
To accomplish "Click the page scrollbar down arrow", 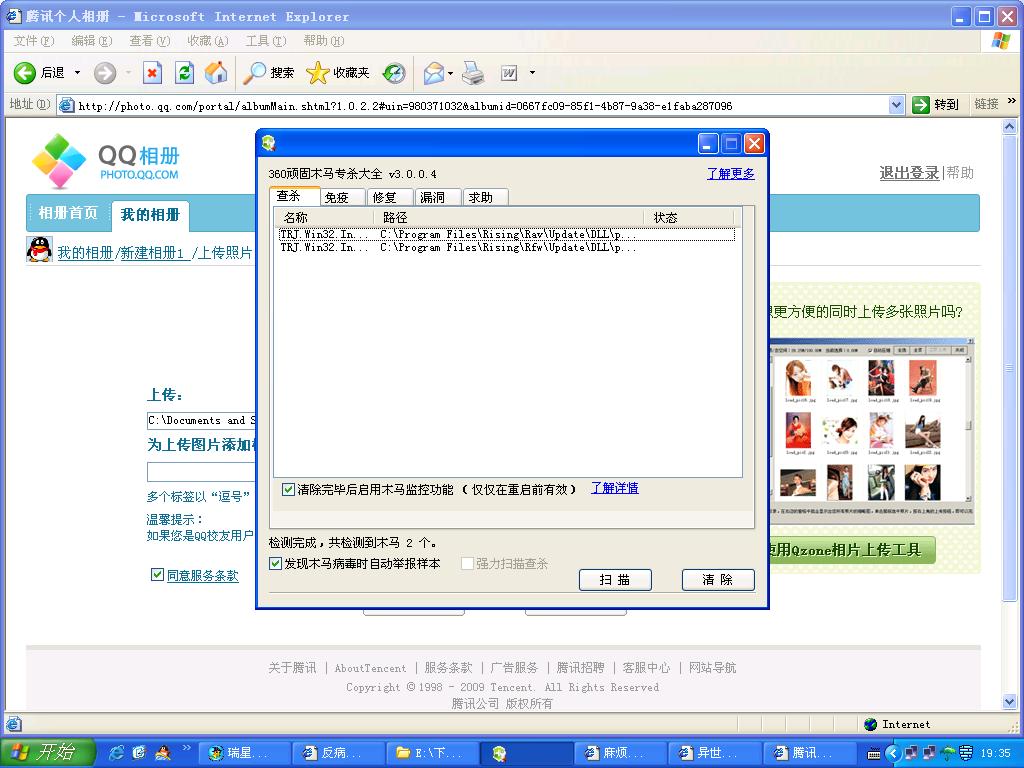I will [1010, 702].
